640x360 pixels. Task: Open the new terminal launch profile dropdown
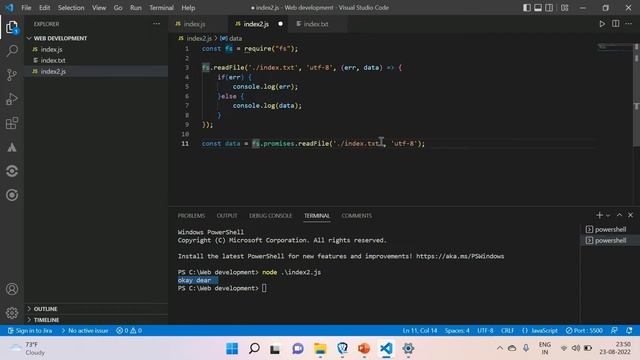pos(608,216)
